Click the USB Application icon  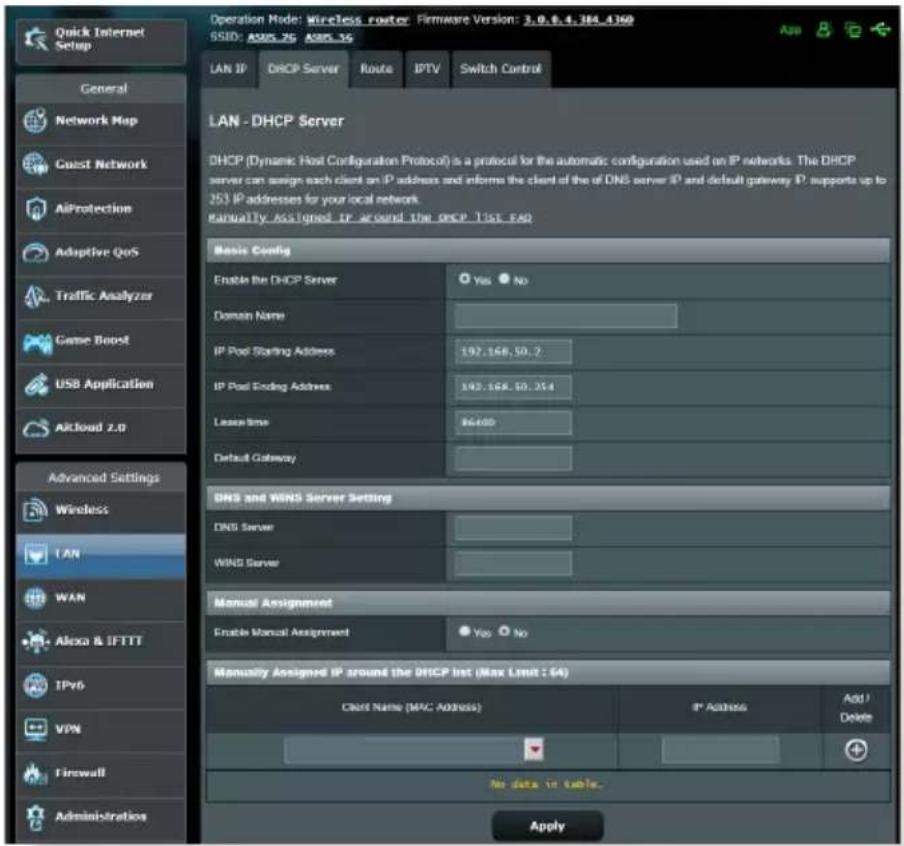[x=36, y=385]
